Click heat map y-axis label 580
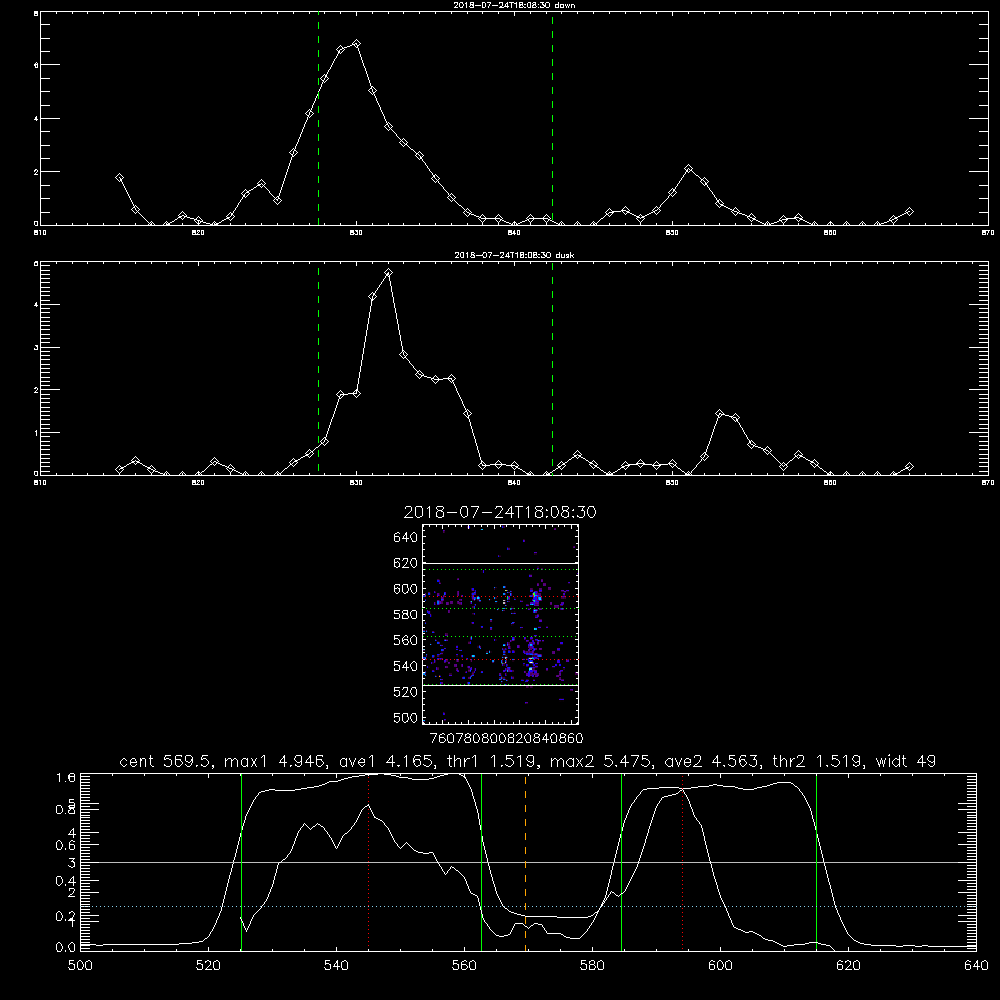 406,615
